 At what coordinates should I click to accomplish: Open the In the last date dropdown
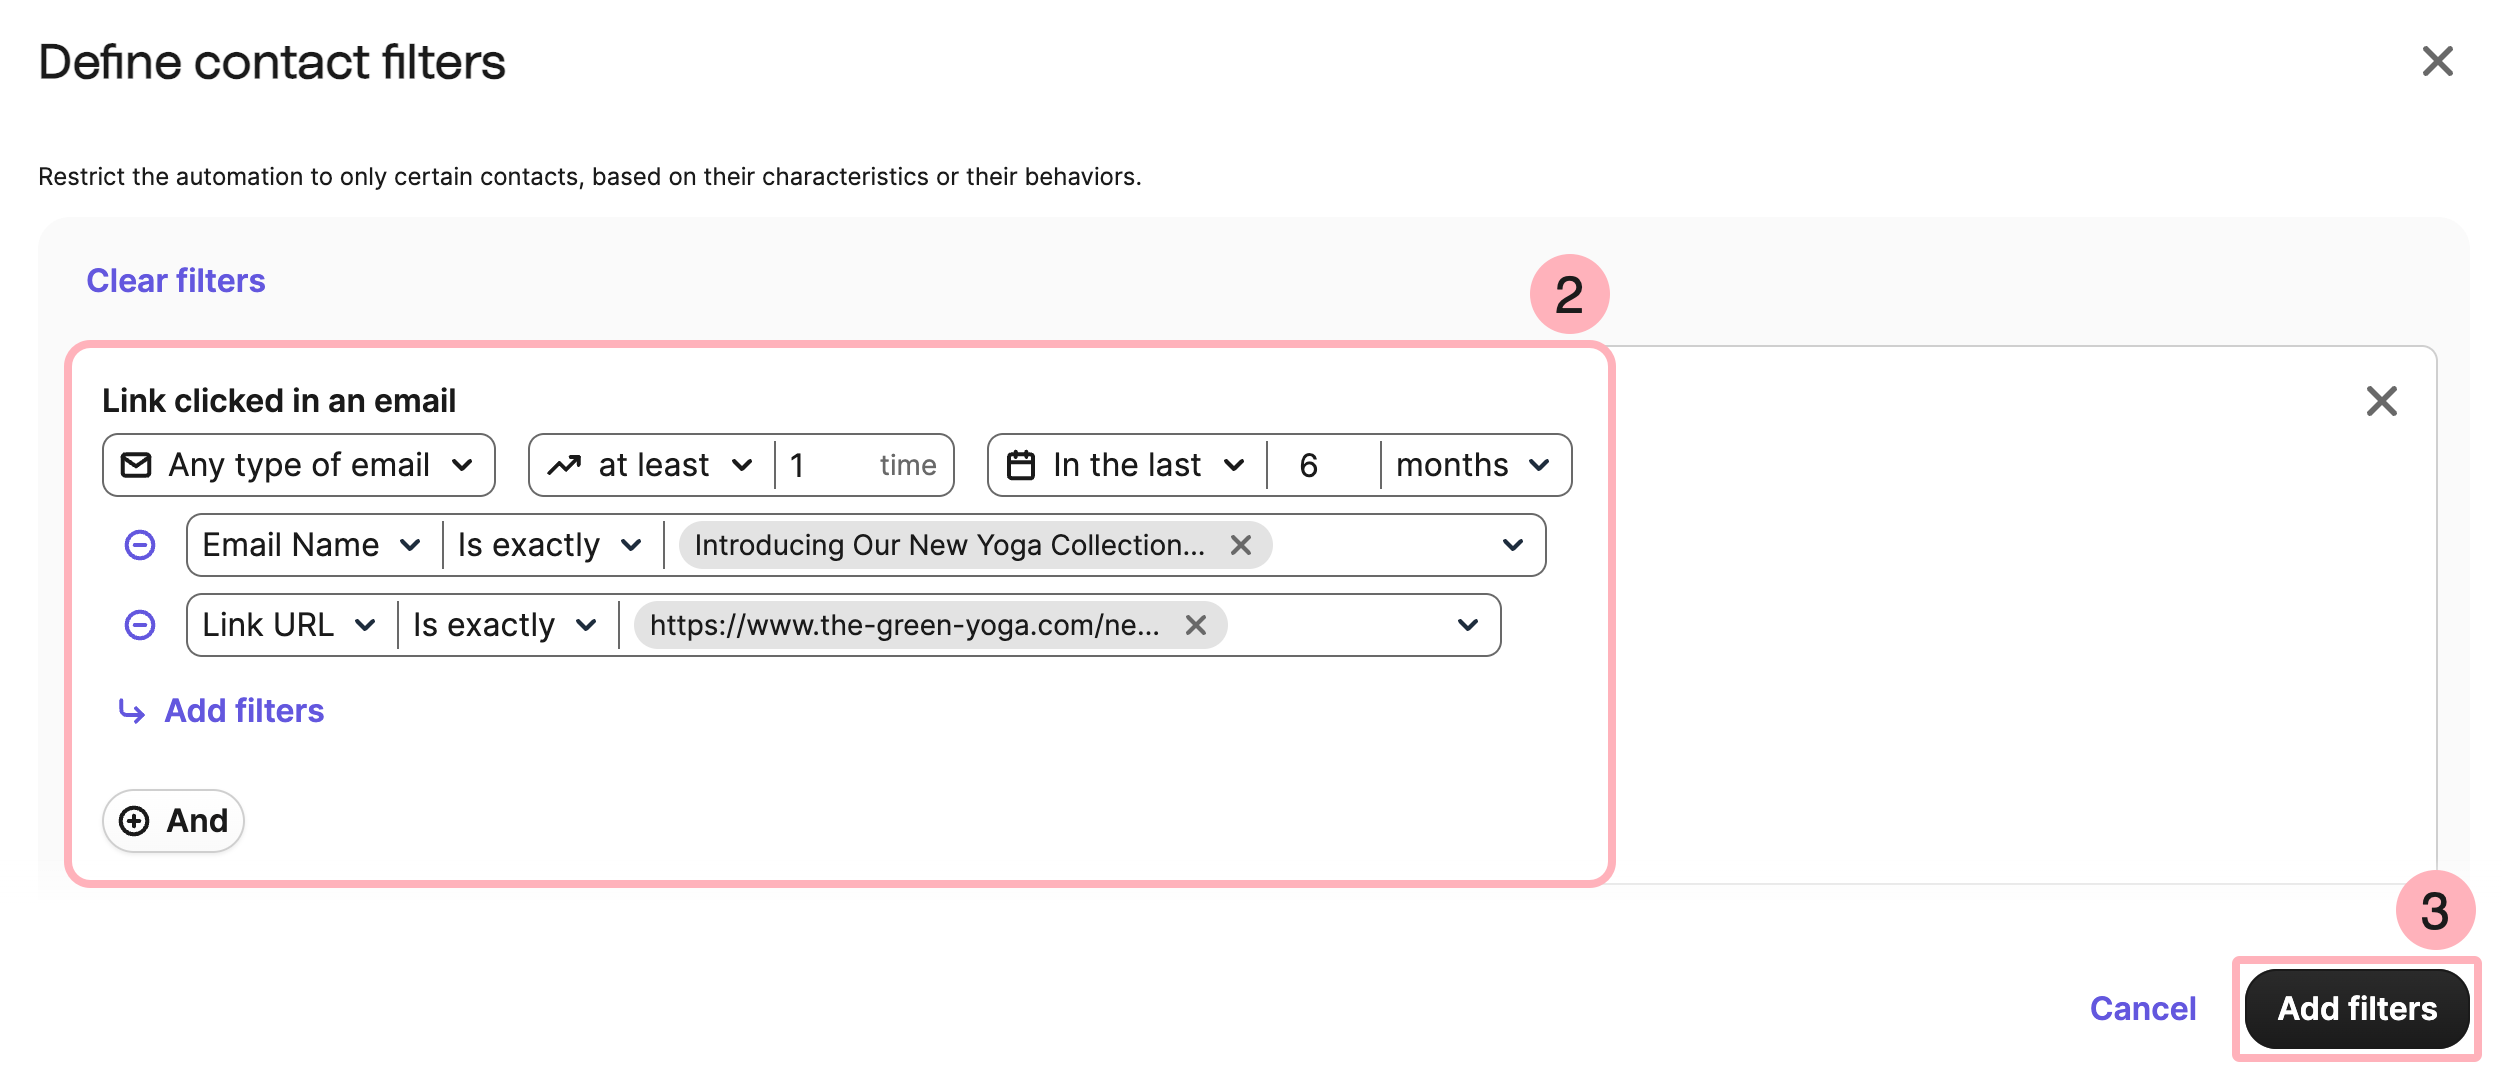tap(1128, 465)
